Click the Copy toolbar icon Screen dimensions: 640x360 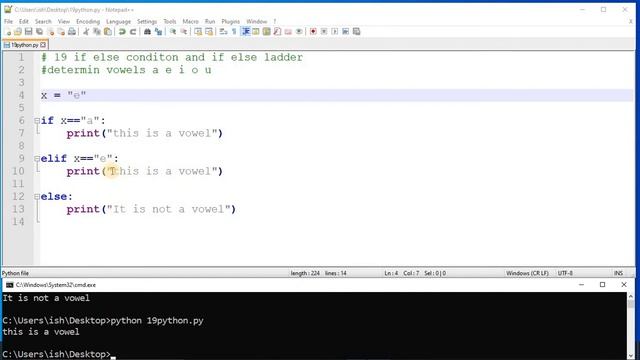coord(97,32)
